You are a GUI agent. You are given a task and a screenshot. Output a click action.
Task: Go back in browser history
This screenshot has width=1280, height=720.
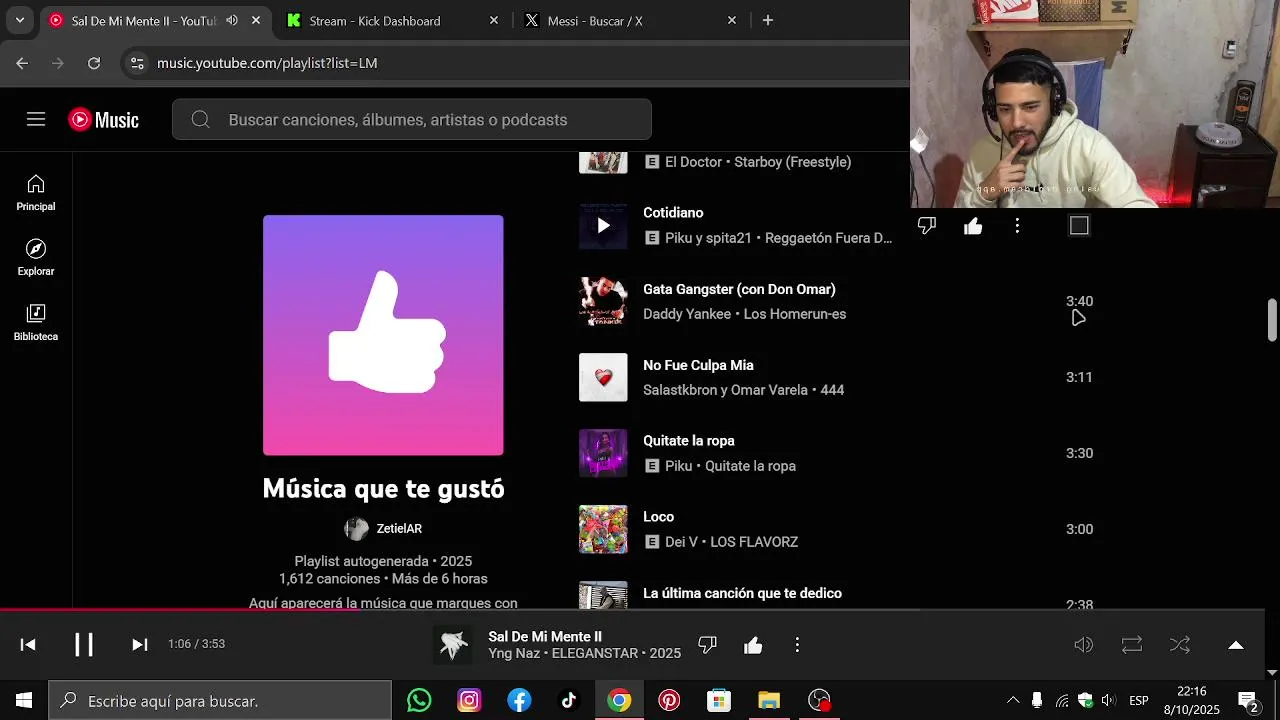(22, 63)
